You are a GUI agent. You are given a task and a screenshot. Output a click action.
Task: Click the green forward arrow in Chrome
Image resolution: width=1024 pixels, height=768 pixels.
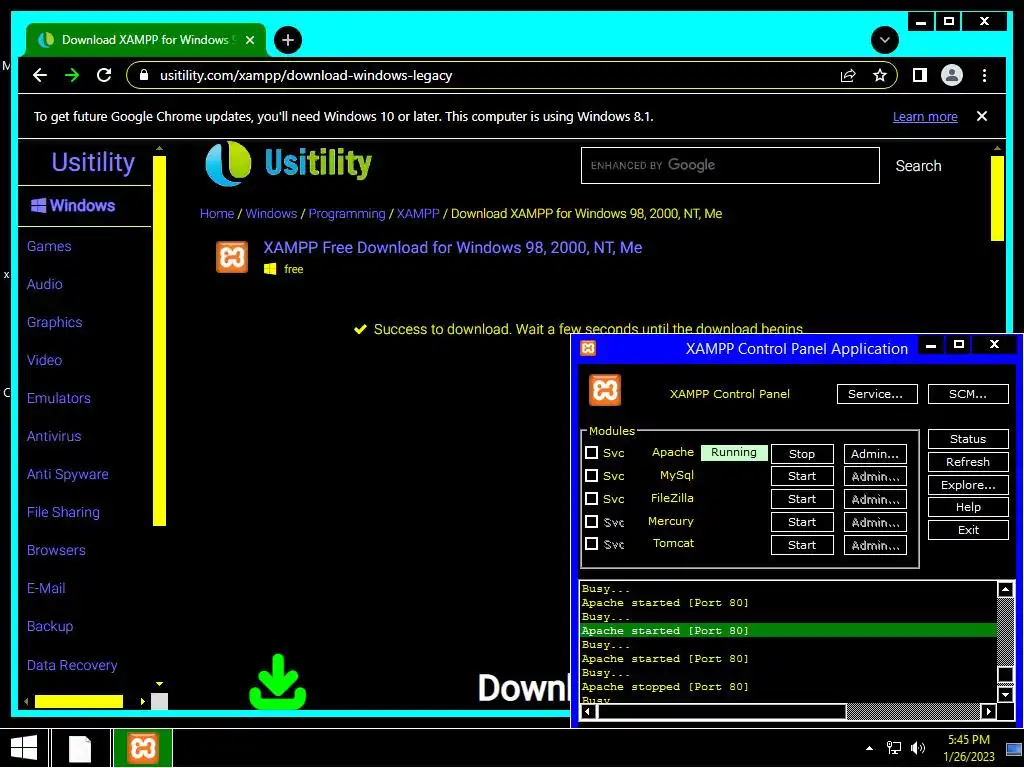pyautogui.click(x=72, y=75)
